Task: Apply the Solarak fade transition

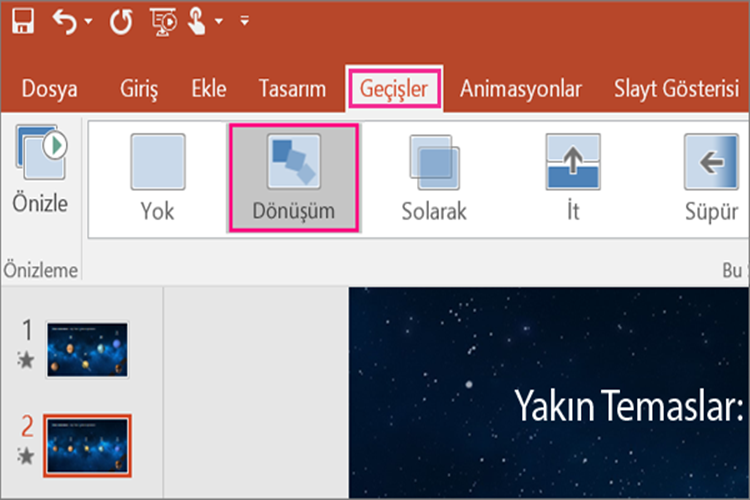Action: [x=434, y=178]
